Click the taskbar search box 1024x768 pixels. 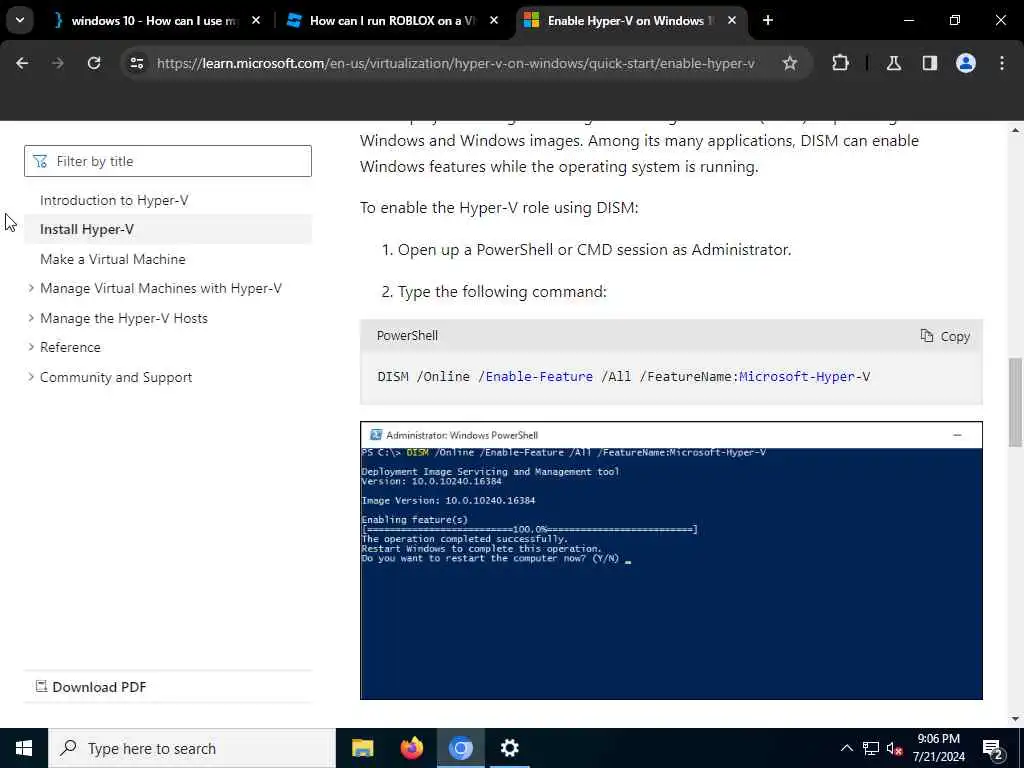(x=191, y=748)
